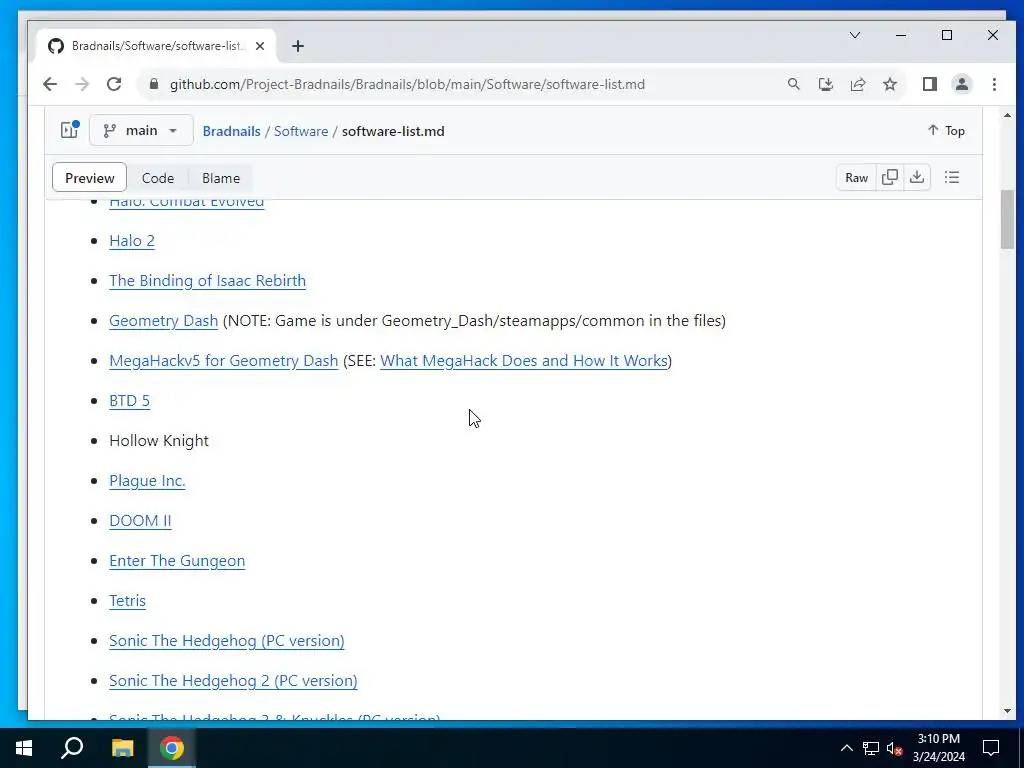The image size is (1024, 768).
Task: Open the Windows Start menu
Action: [x=24, y=748]
